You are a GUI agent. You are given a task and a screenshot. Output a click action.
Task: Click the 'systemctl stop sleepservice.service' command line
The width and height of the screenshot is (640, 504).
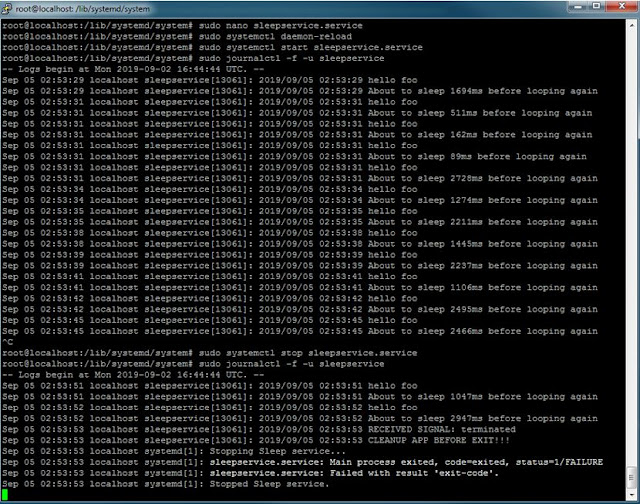coord(209,353)
